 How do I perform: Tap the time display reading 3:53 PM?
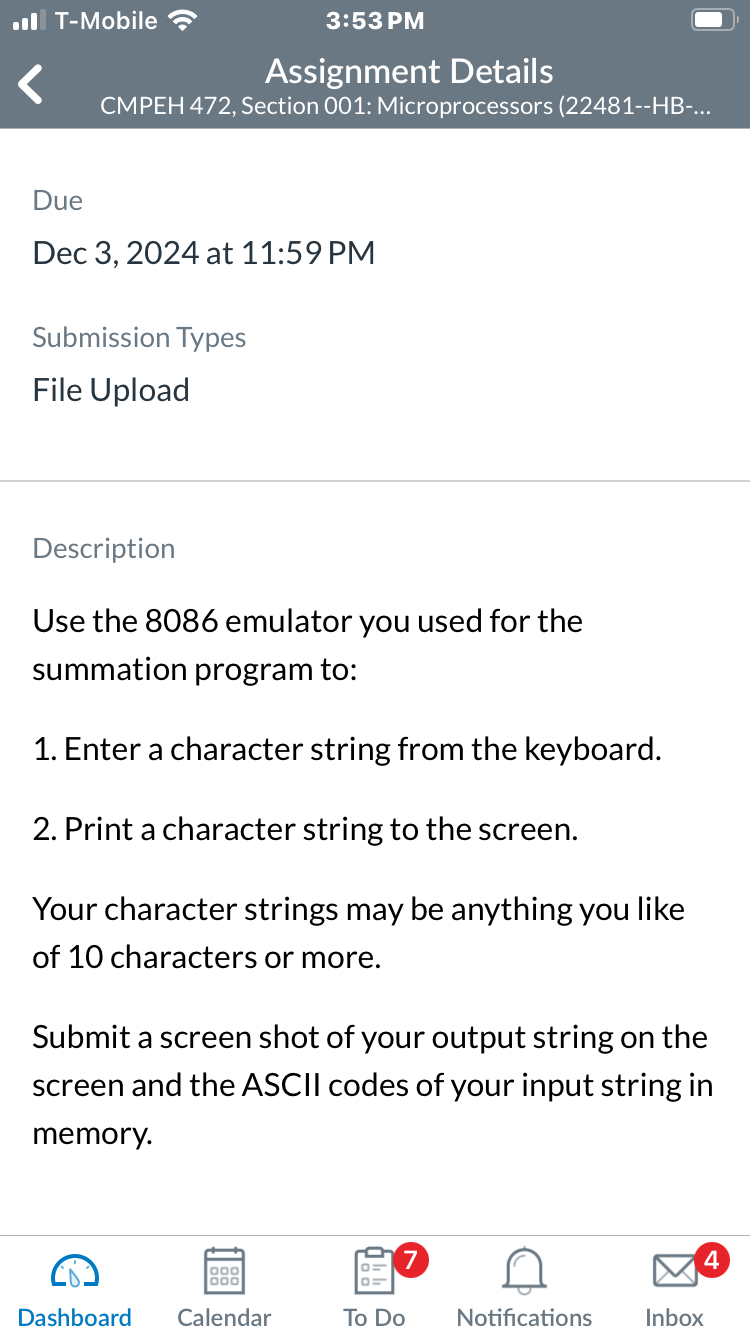tap(375, 18)
